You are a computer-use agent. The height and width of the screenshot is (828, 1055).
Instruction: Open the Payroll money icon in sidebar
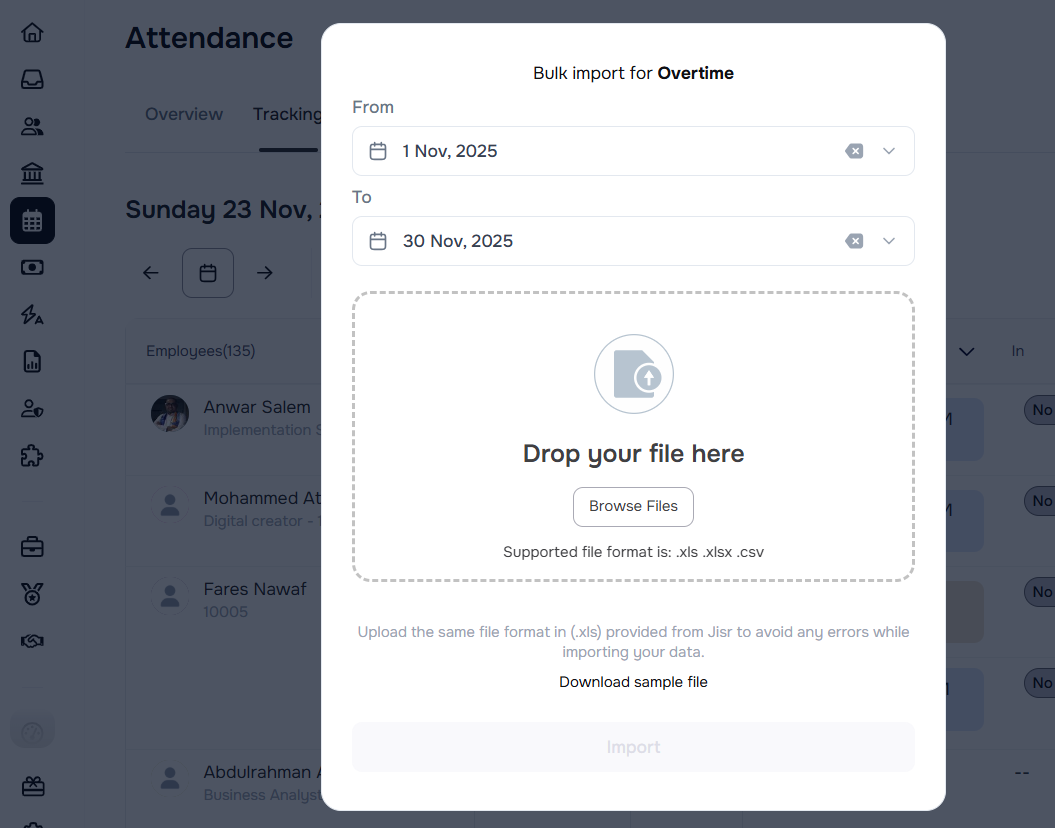coord(32,268)
